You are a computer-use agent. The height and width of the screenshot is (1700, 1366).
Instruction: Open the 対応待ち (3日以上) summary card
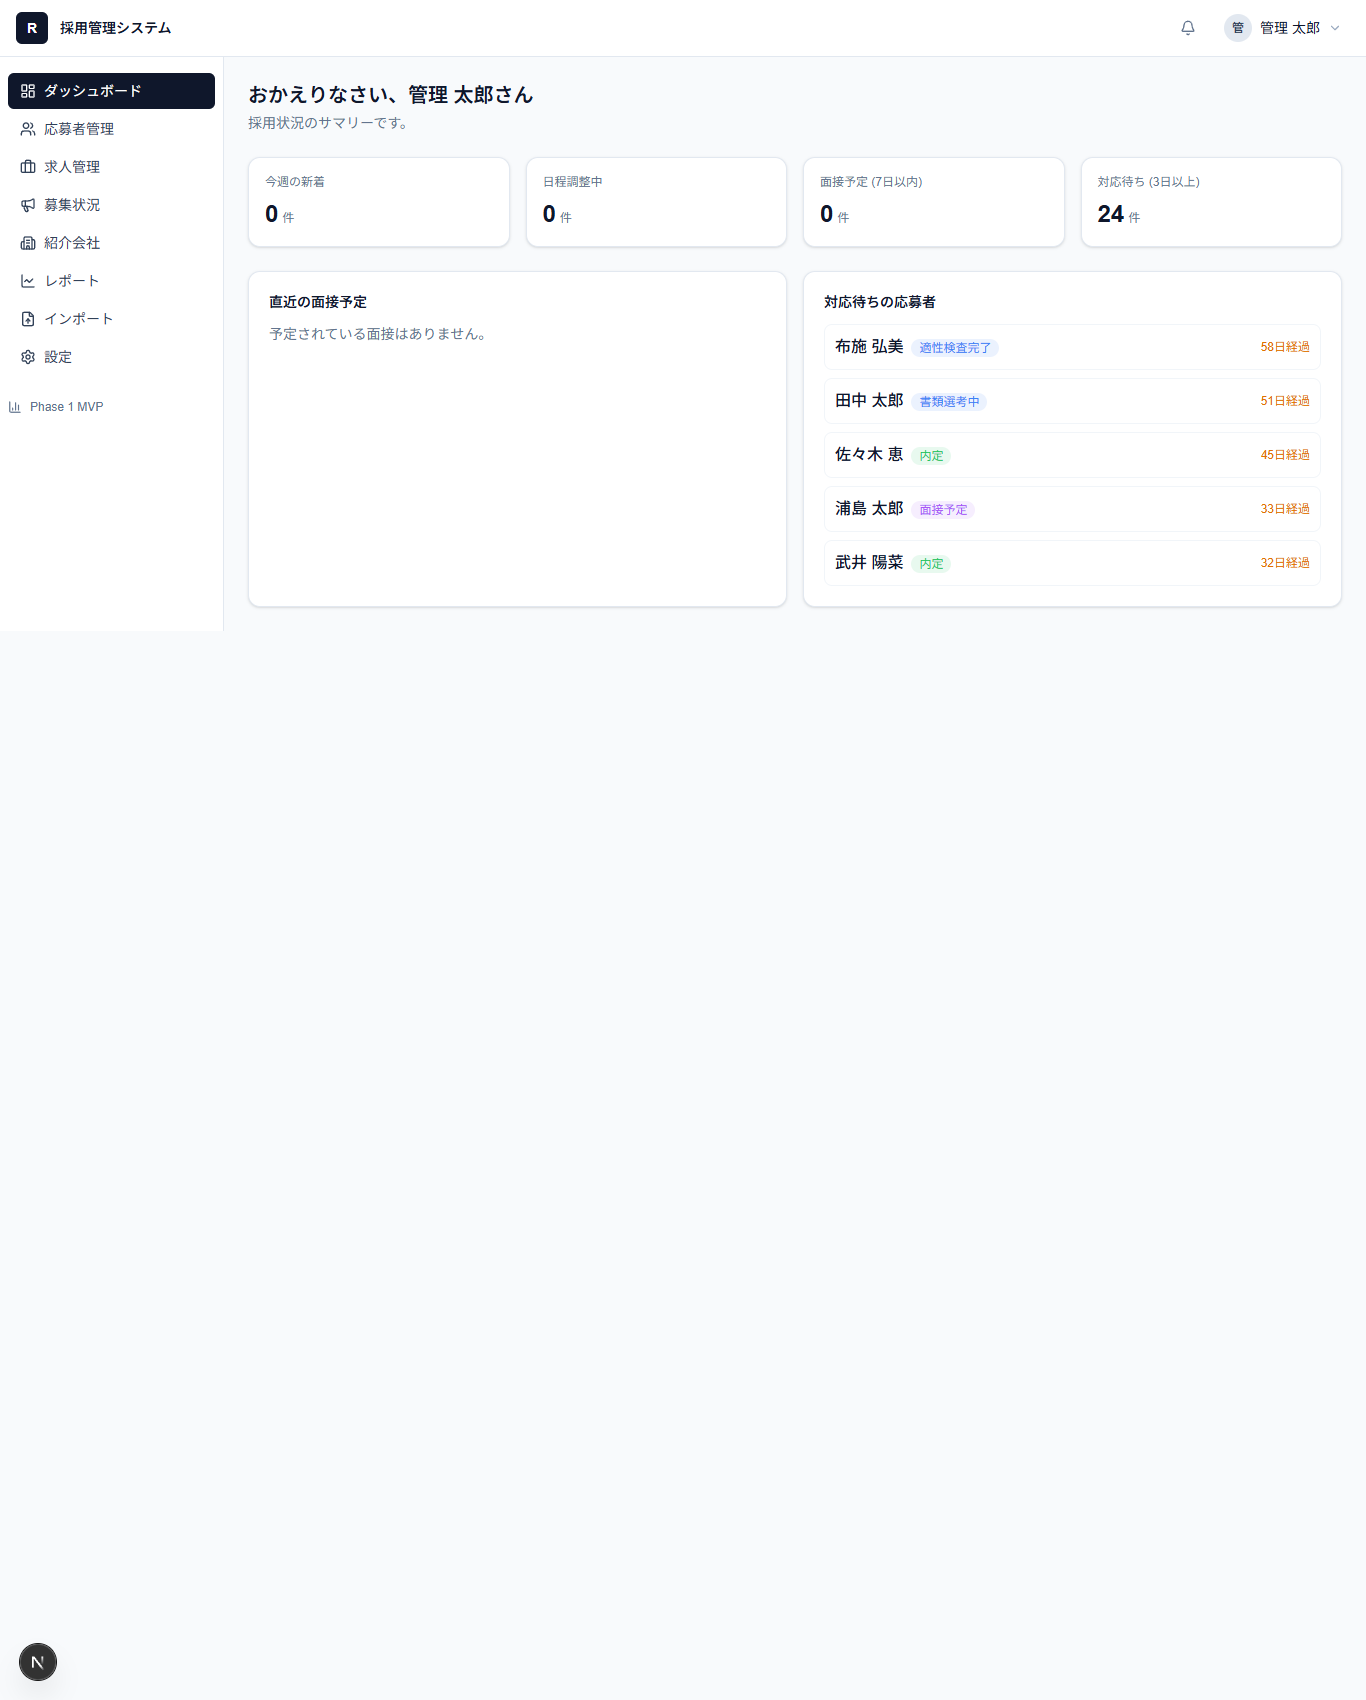[x=1211, y=202]
